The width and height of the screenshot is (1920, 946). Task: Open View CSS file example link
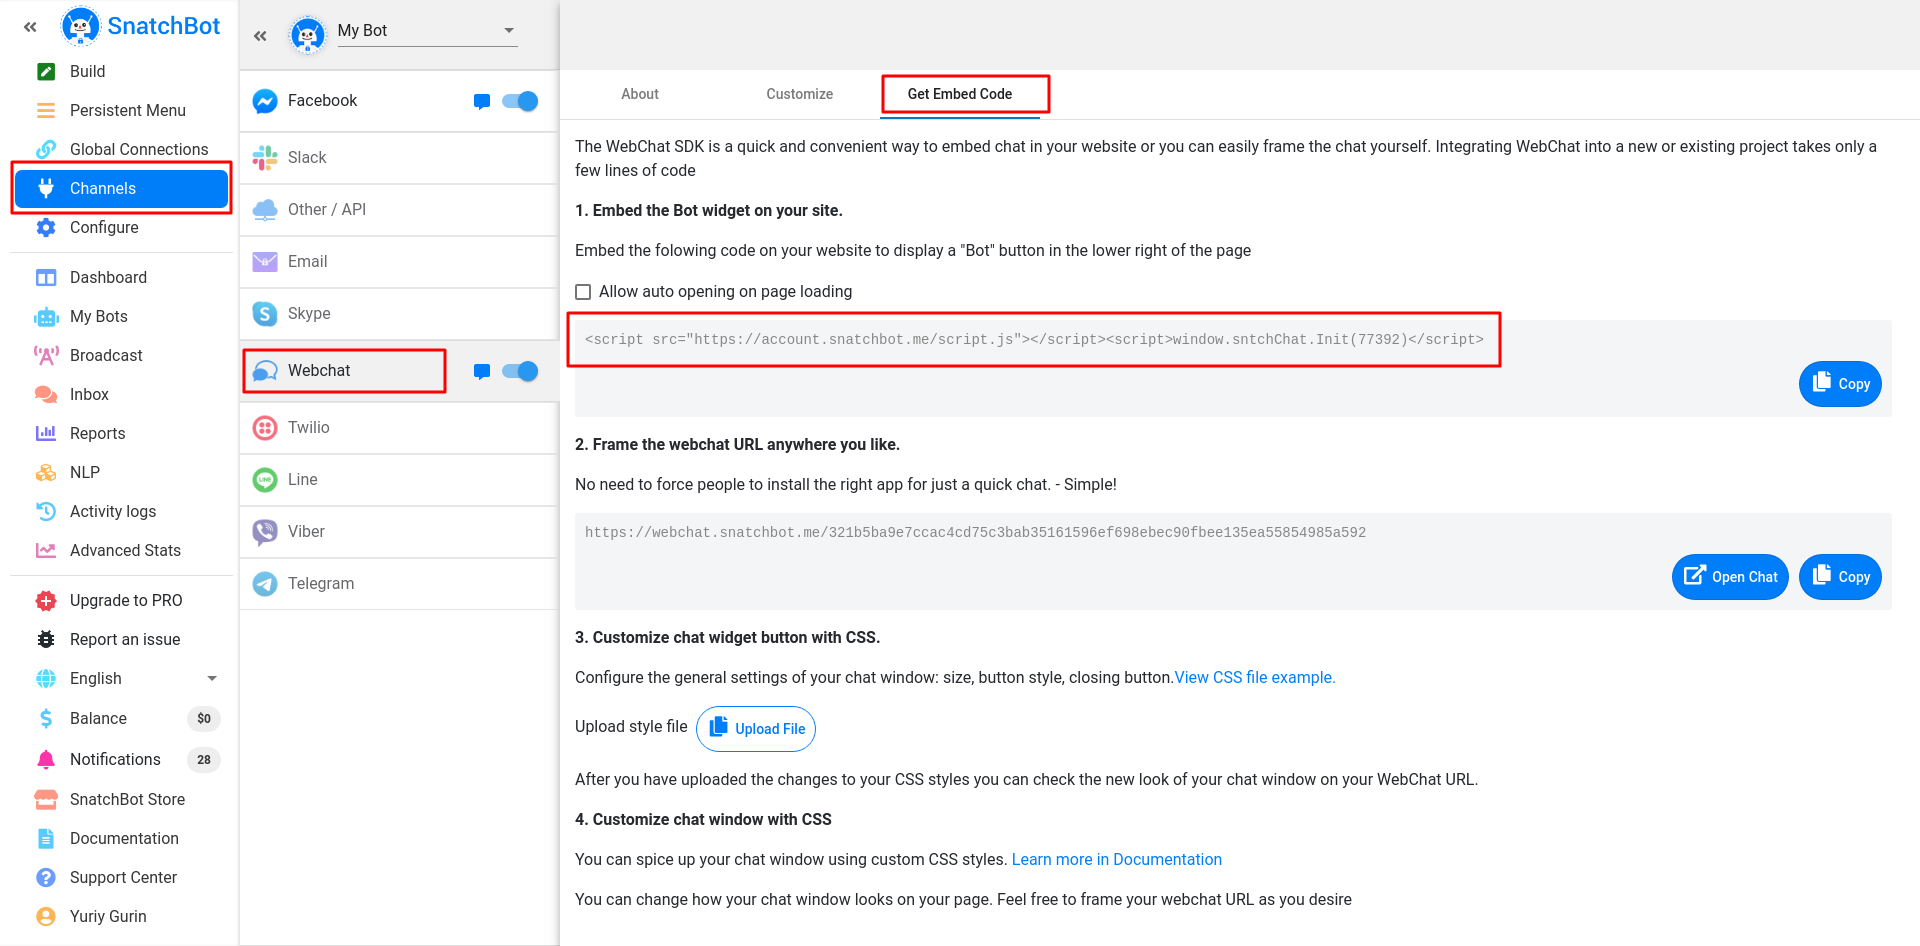click(1255, 678)
